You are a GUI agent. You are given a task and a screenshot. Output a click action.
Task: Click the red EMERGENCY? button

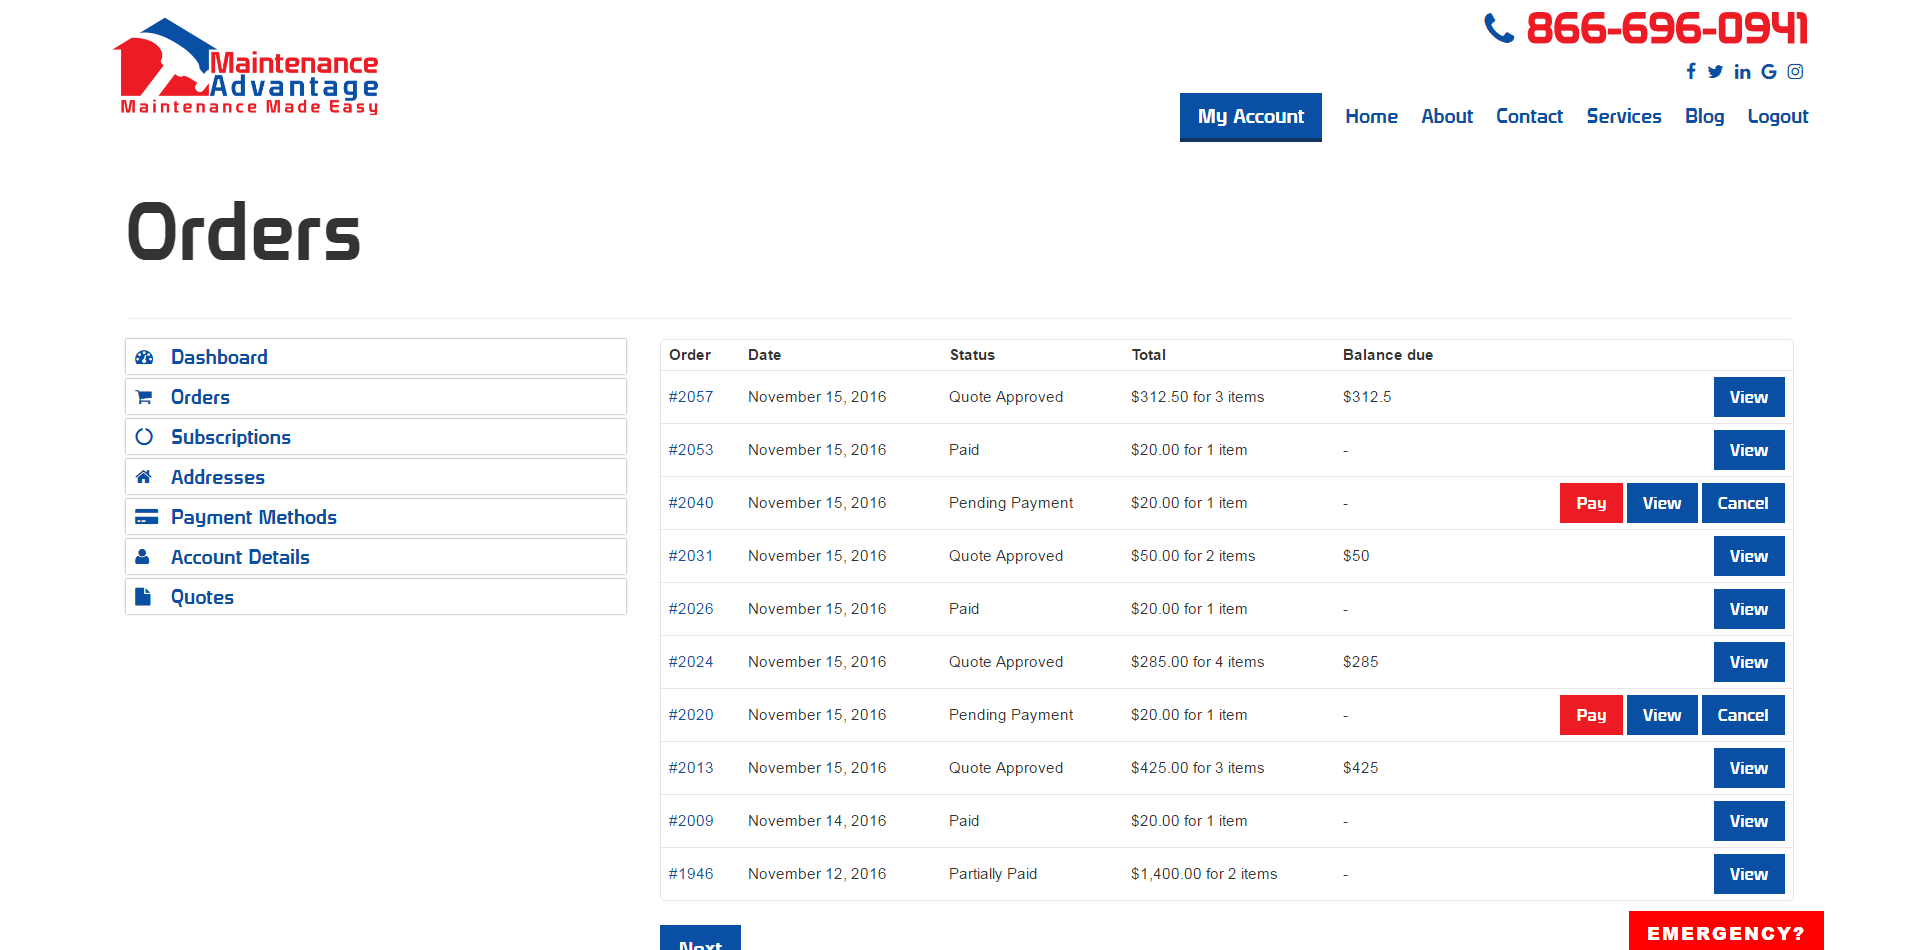(x=1726, y=931)
